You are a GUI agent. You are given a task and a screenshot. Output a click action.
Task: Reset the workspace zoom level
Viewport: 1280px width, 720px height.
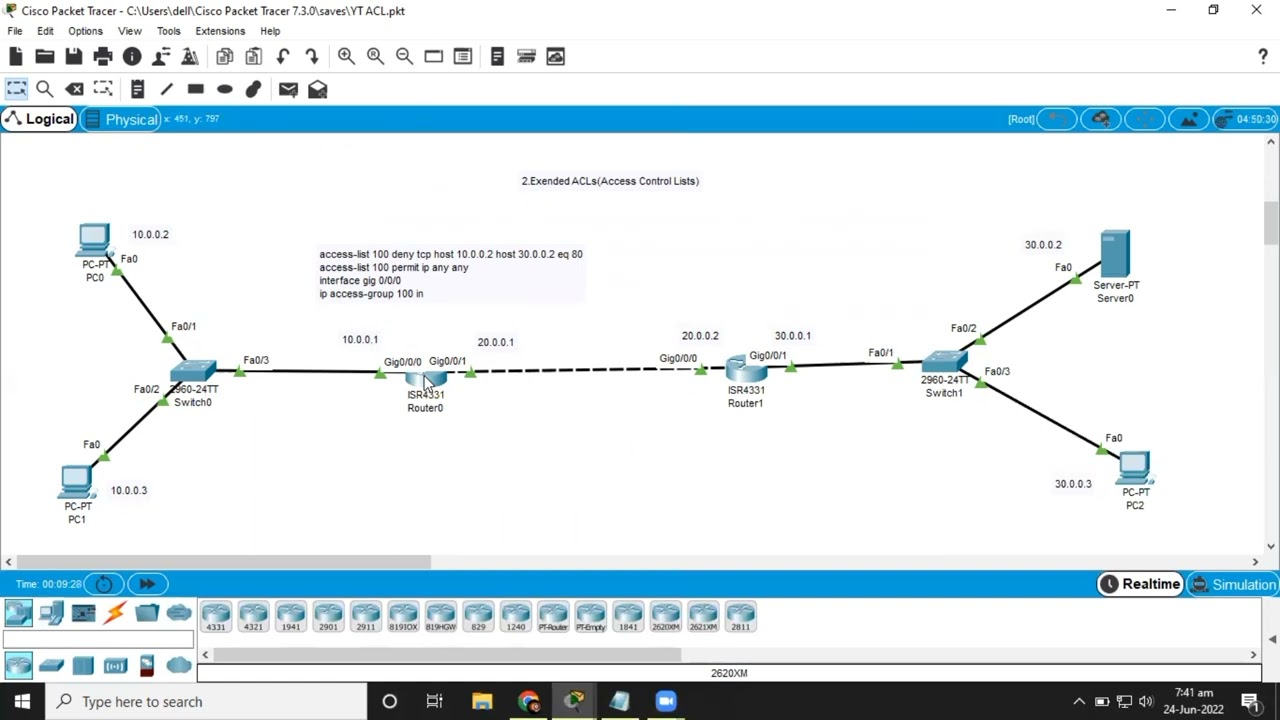(375, 57)
